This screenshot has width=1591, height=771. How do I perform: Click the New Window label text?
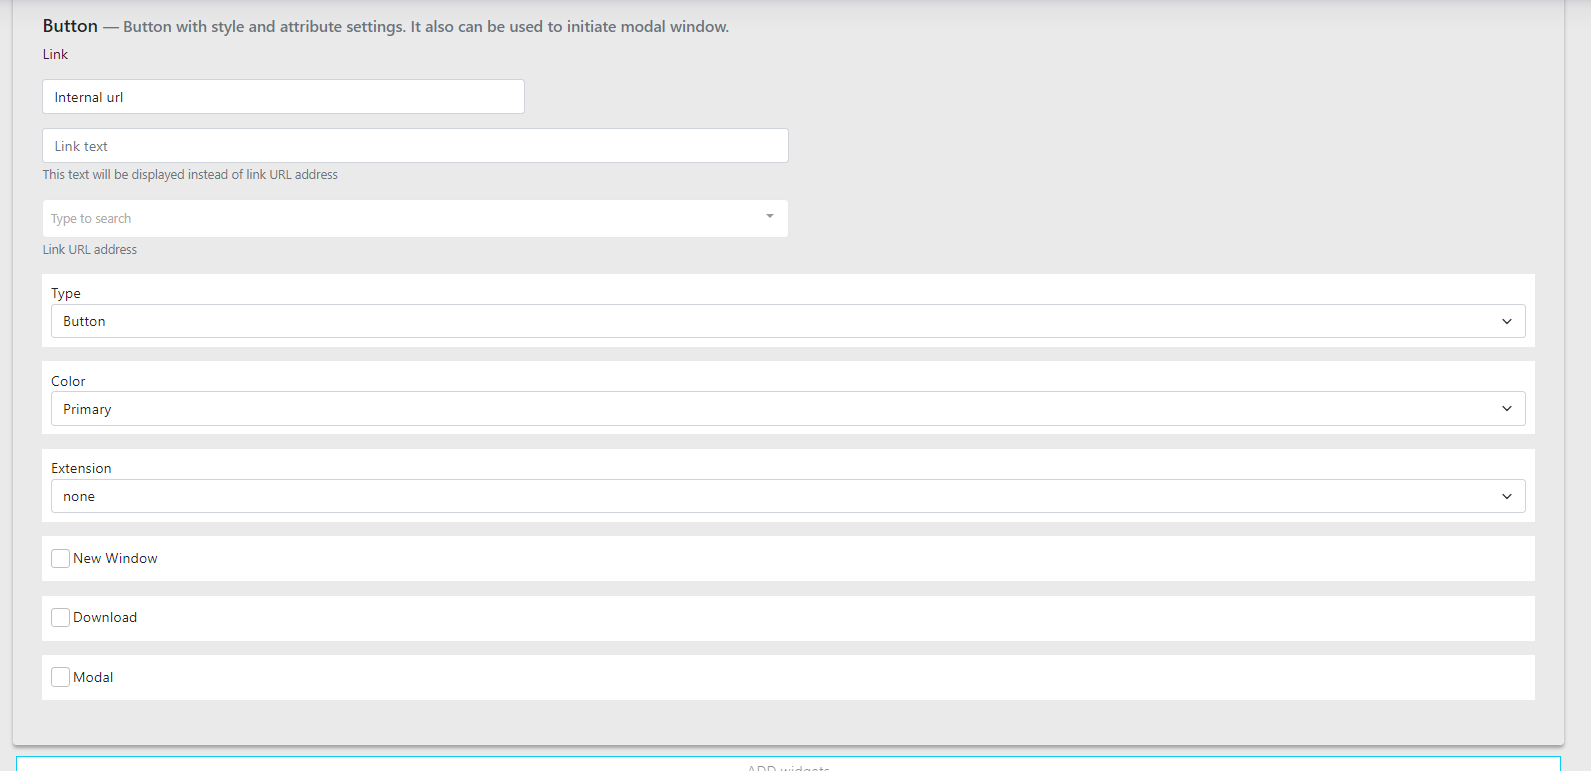point(115,558)
